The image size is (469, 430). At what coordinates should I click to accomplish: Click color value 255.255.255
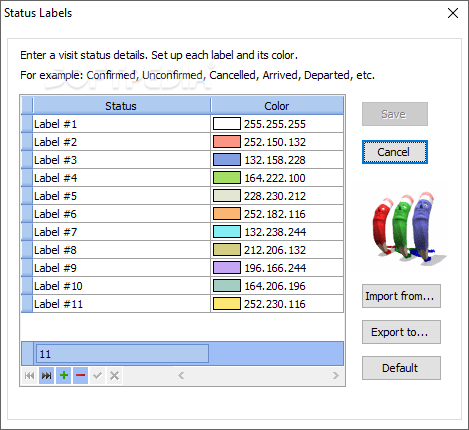pos(275,124)
